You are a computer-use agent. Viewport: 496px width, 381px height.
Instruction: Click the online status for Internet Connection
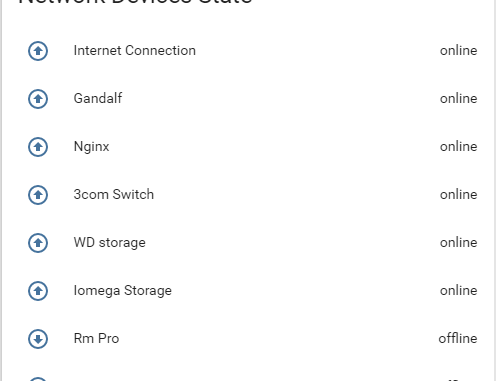click(x=458, y=51)
